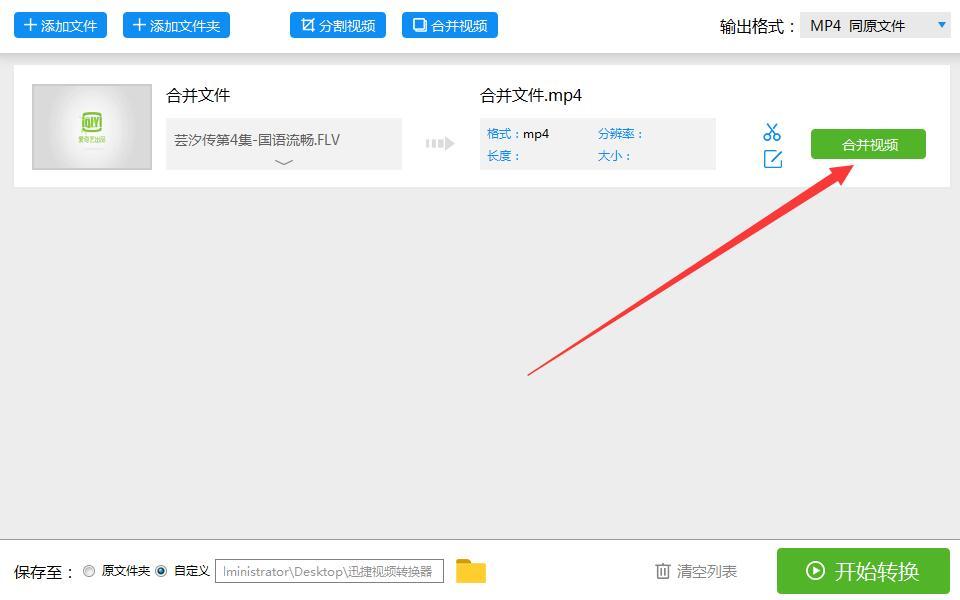Expand the merged file list chevron

click(x=284, y=162)
